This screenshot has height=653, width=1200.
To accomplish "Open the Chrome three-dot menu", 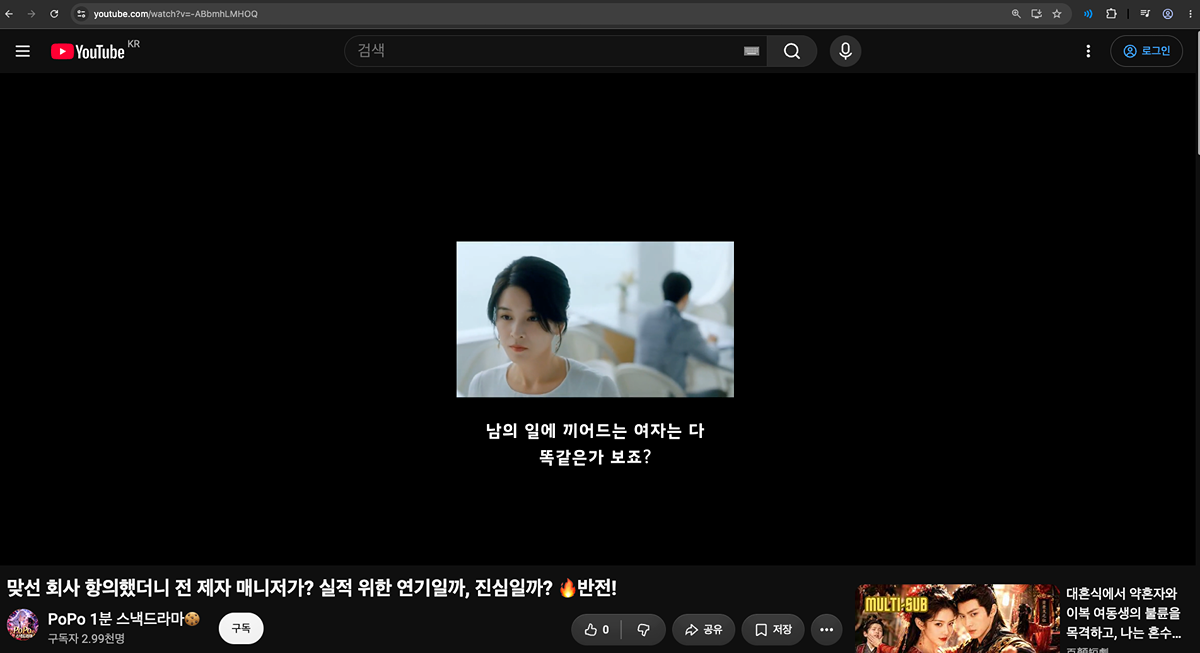I will (1188, 14).
